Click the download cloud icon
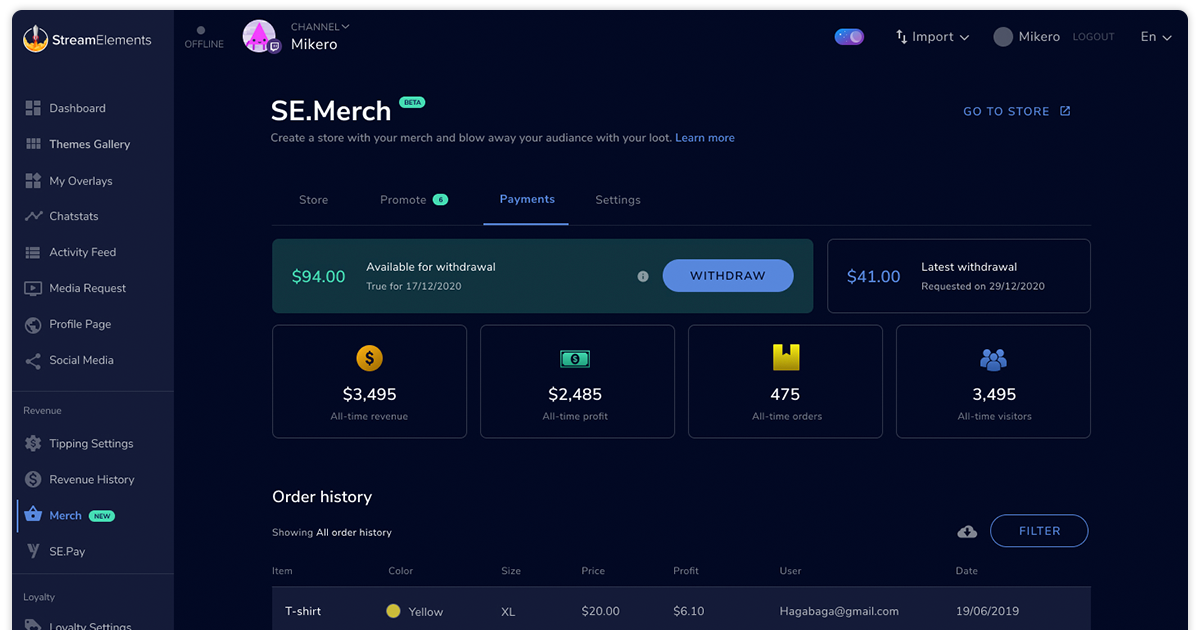Image resolution: width=1200 pixels, height=630 pixels. (x=967, y=532)
